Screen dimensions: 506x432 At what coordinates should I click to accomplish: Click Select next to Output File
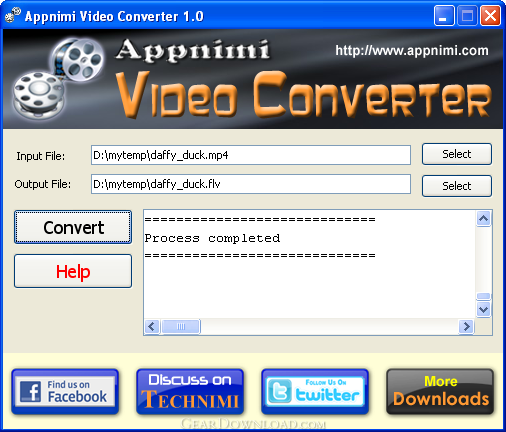coord(457,186)
